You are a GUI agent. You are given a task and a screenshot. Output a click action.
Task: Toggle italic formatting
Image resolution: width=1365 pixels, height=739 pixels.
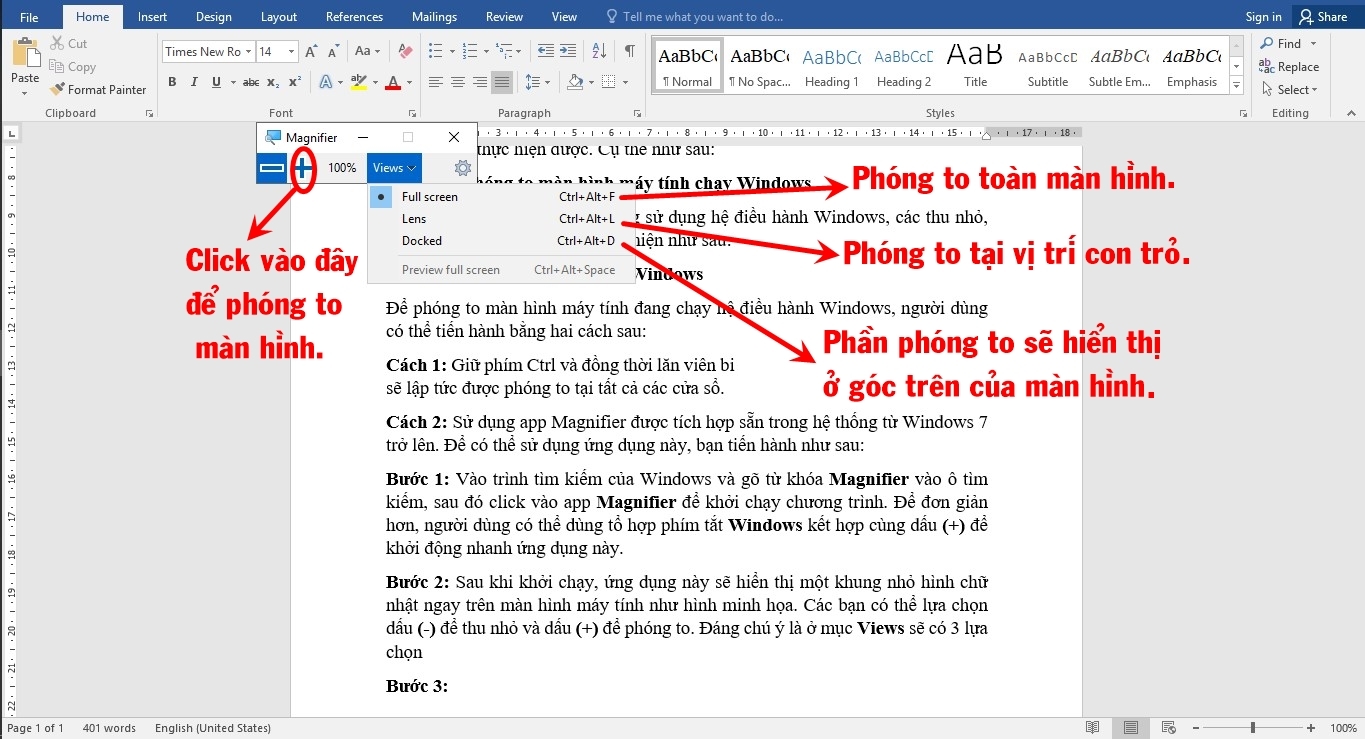click(x=194, y=82)
